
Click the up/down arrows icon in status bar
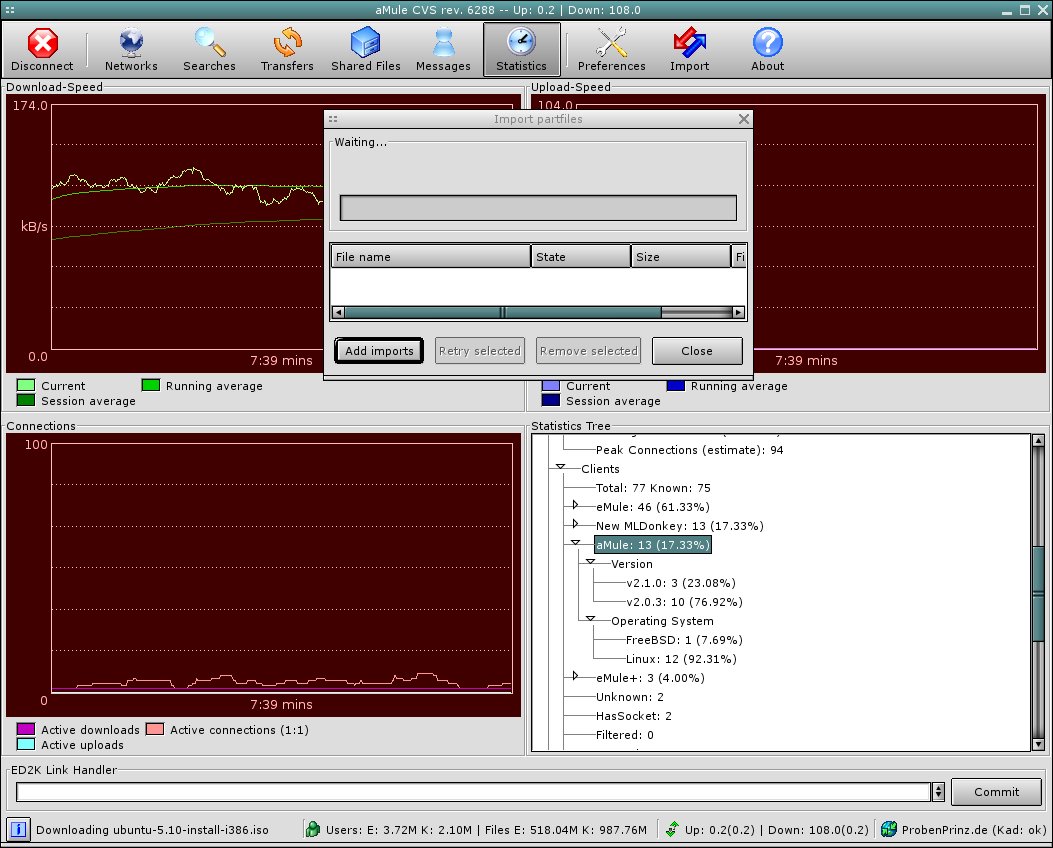coord(672,829)
